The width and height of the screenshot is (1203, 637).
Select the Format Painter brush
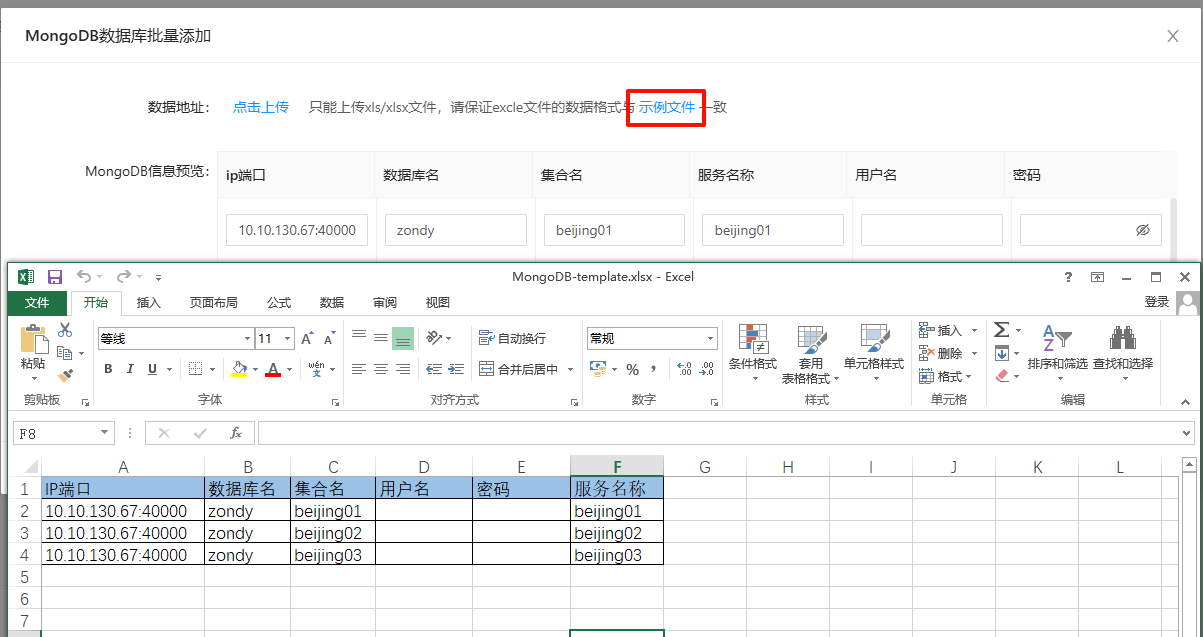[x=65, y=376]
